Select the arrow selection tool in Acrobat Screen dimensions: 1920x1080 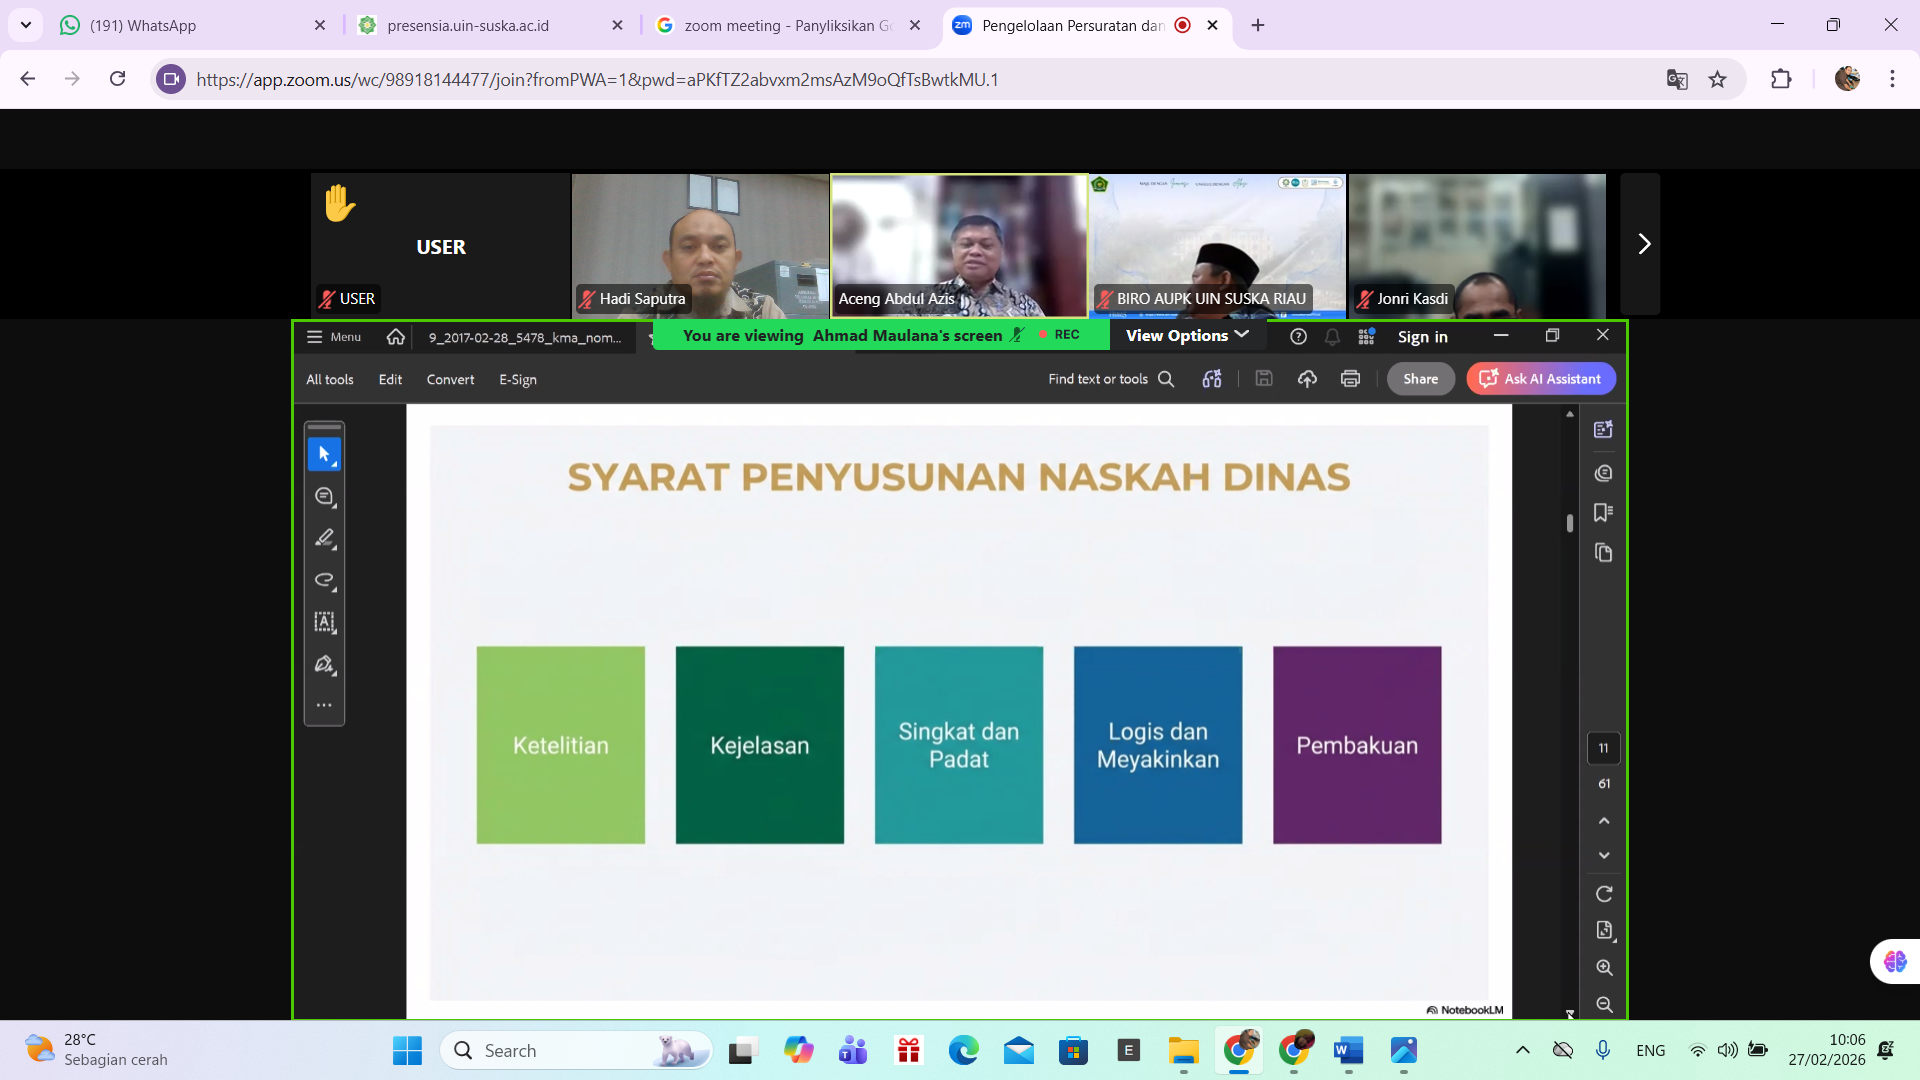(x=324, y=454)
